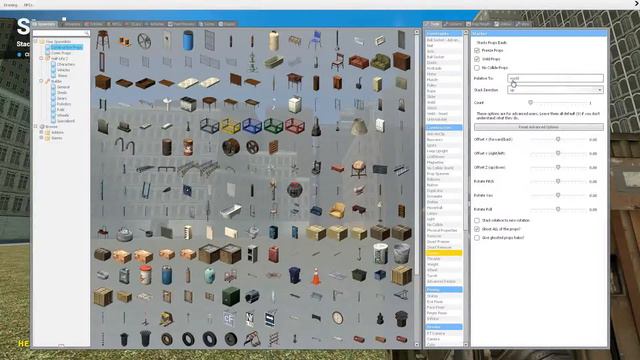Collapse the Half-Life 2 tree node

coord(42,59)
